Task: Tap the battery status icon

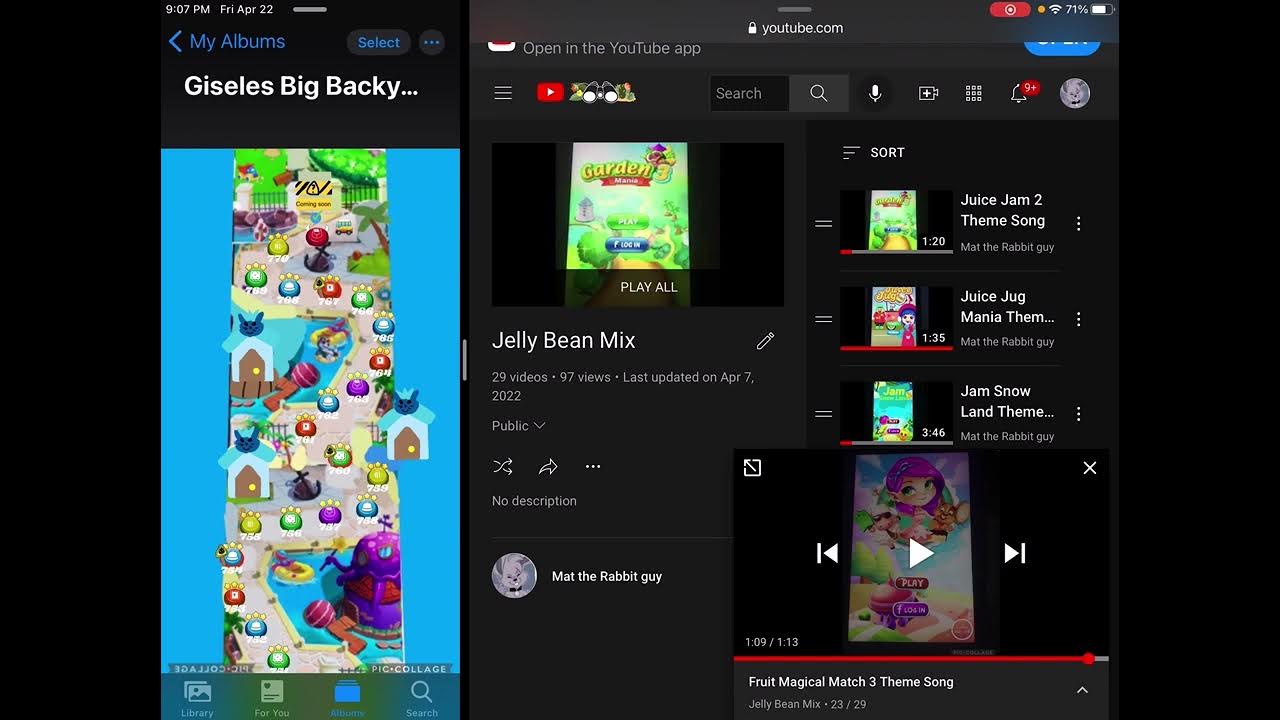Action: (1102, 9)
